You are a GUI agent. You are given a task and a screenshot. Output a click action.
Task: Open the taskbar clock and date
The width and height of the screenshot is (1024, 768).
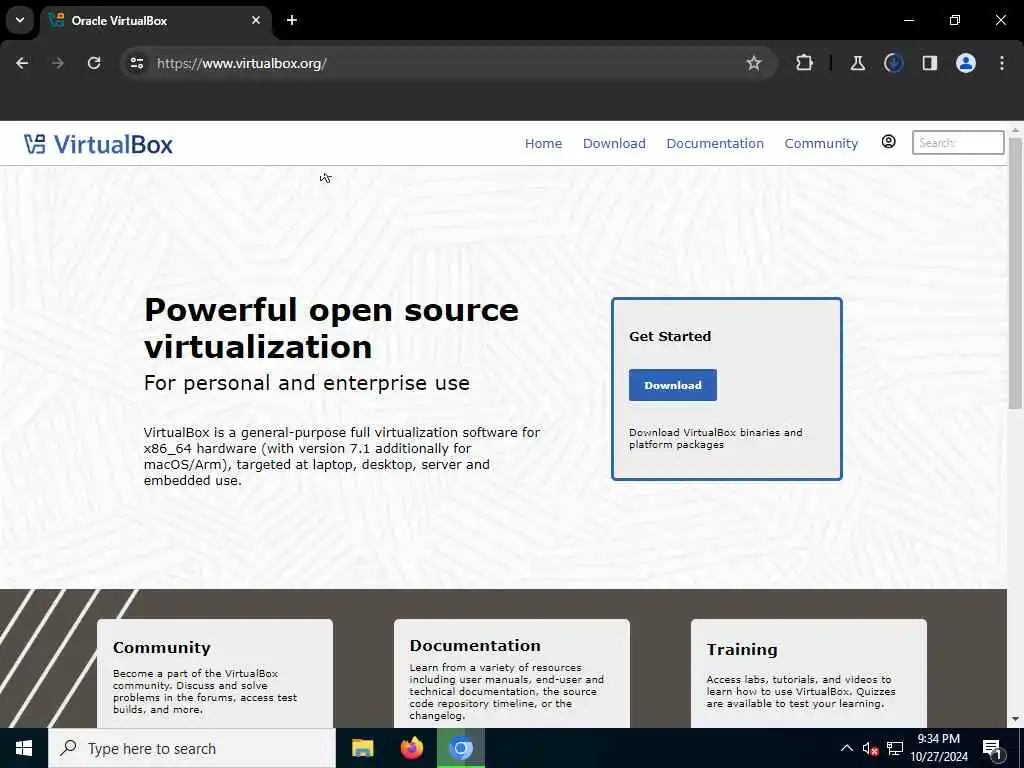point(938,748)
